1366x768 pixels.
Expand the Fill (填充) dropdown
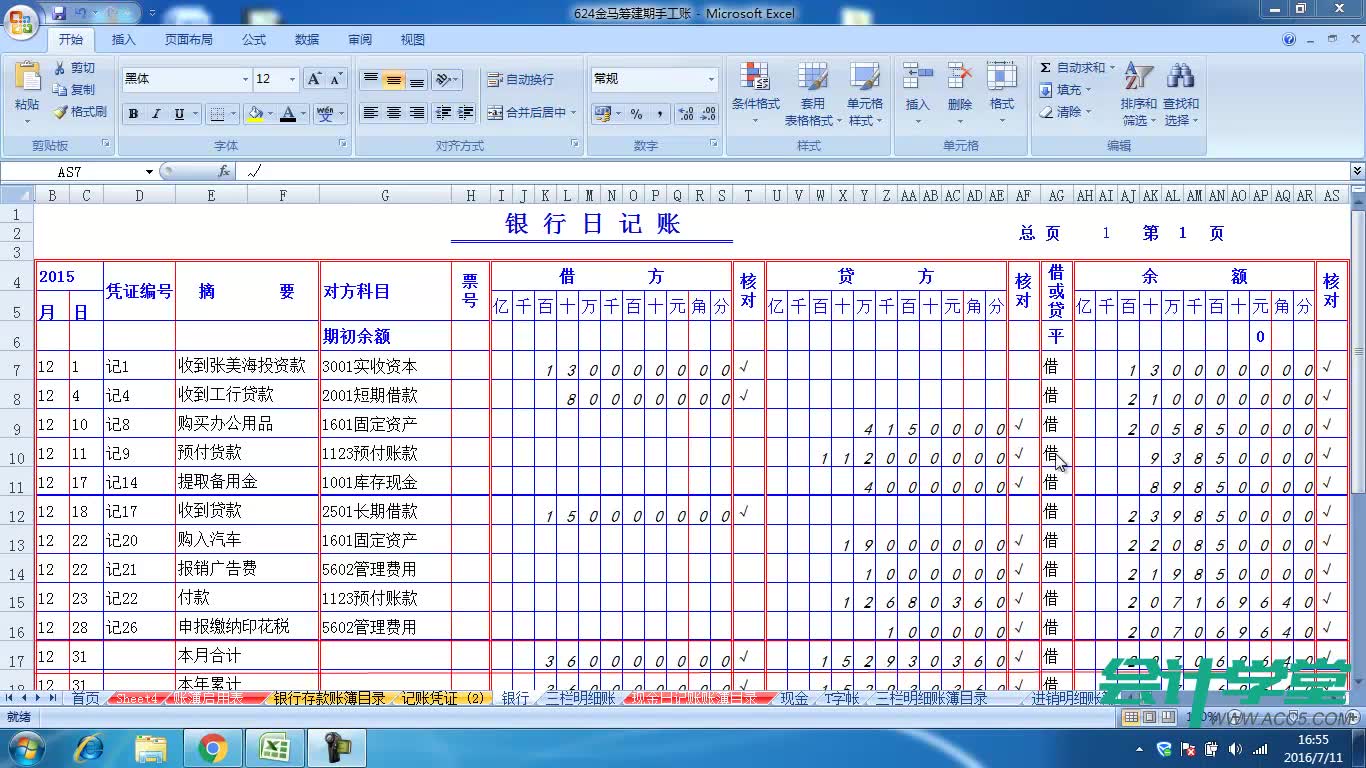[x=1088, y=90]
